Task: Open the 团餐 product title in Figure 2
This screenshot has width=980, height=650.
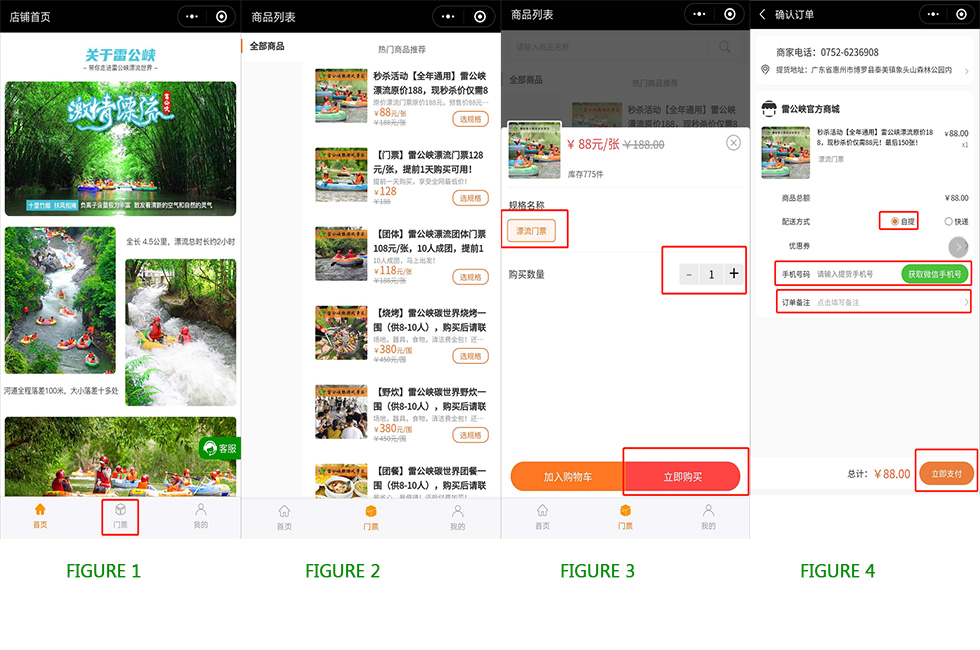Action: [x=430, y=478]
